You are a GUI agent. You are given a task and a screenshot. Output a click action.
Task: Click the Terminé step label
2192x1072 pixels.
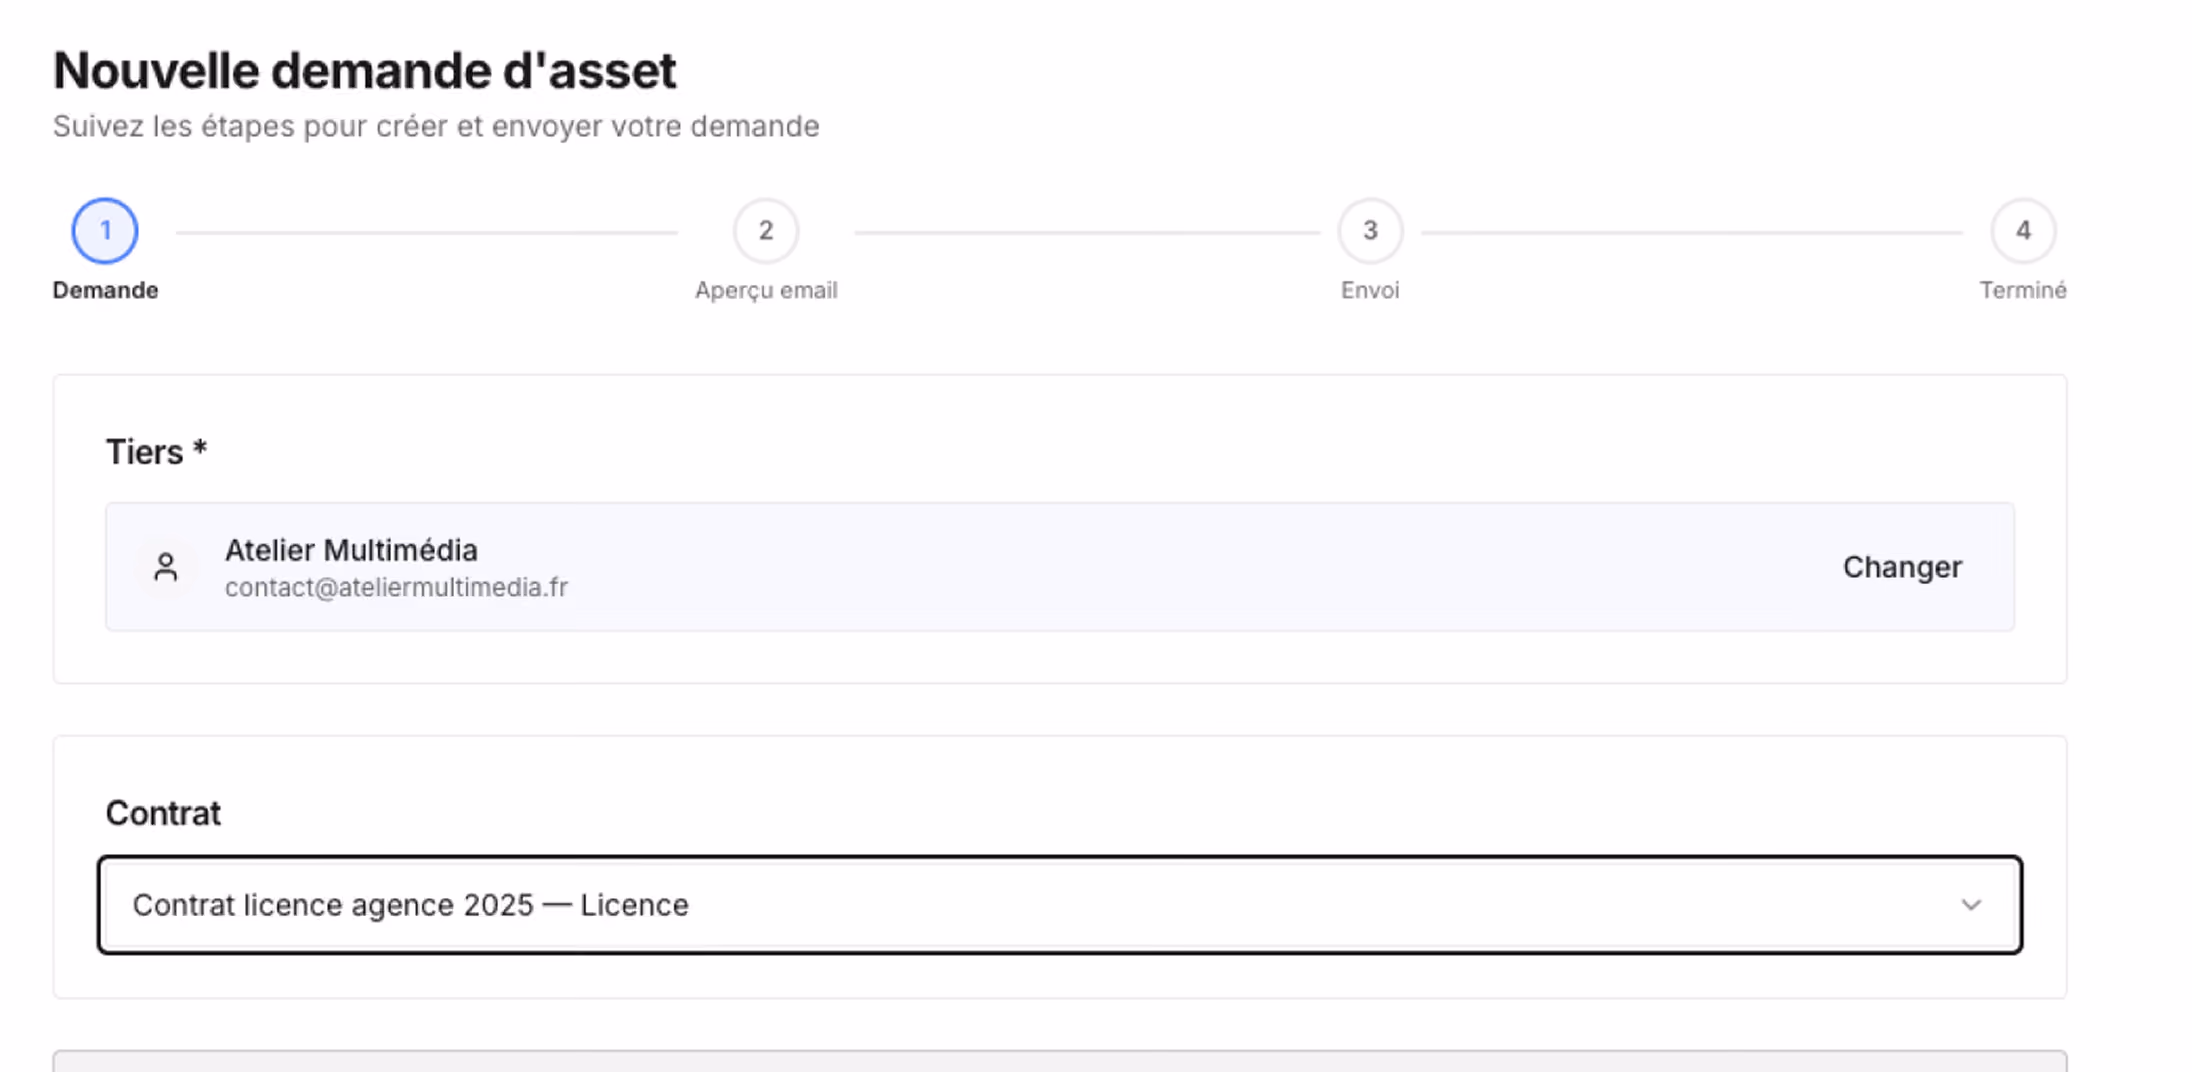pyautogui.click(x=2023, y=290)
